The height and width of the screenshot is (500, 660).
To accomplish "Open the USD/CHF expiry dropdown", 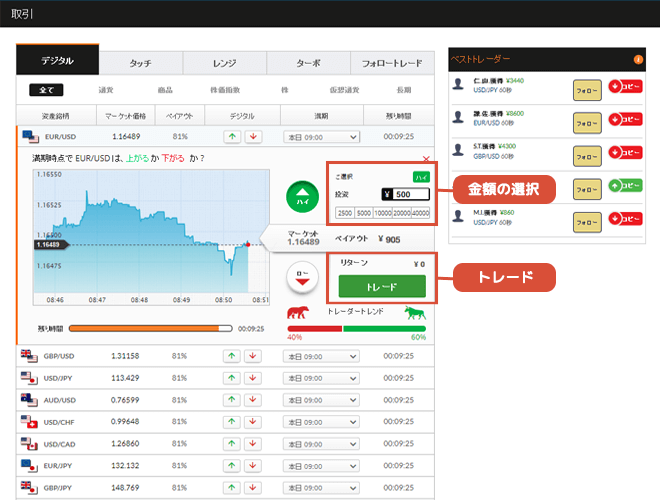I will pos(321,422).
